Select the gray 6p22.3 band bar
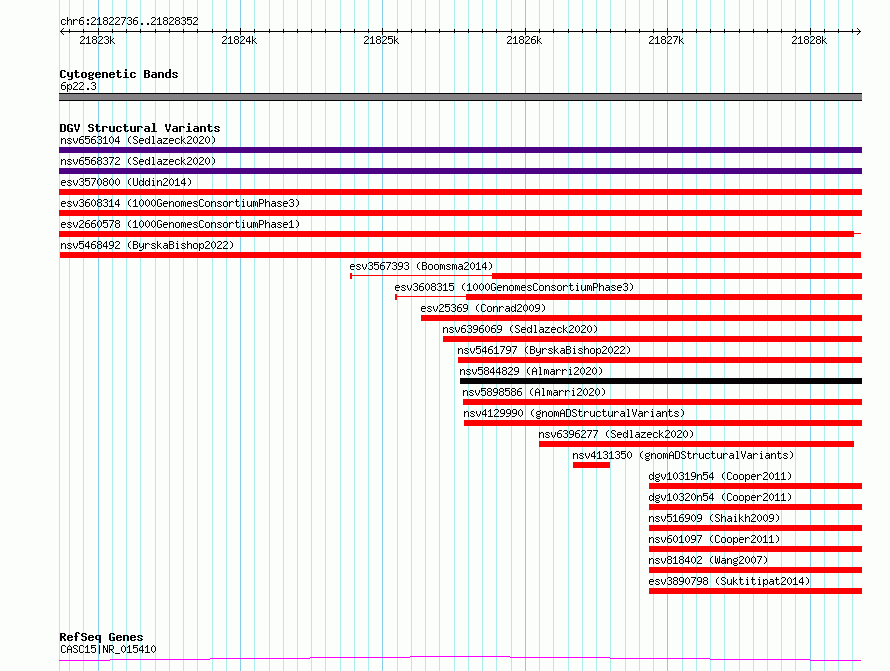The height and width of the screenshot is (671, 890). click(460, 97)
